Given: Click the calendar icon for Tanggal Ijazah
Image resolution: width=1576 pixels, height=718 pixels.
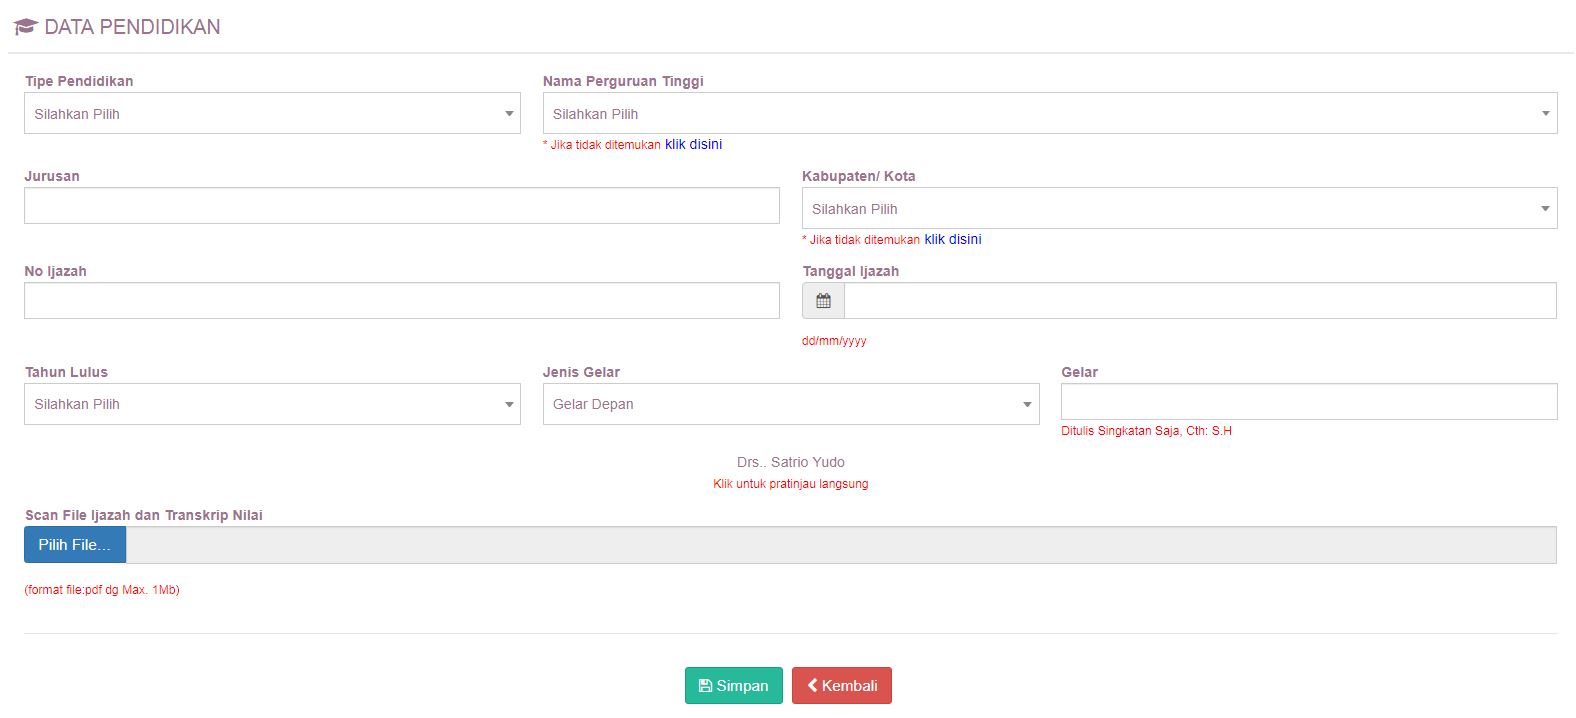Looking at the screenshot, I should coord(823,301).
